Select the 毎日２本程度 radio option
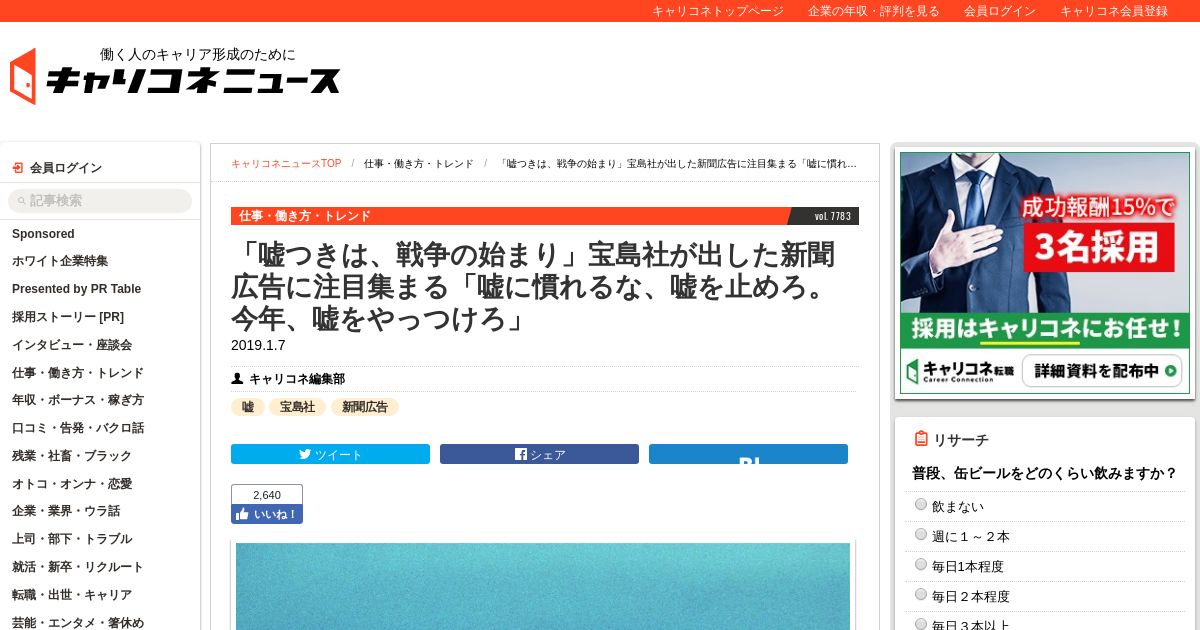The height and width of the screenshot is (630, 1200). [x=921, y=595]
